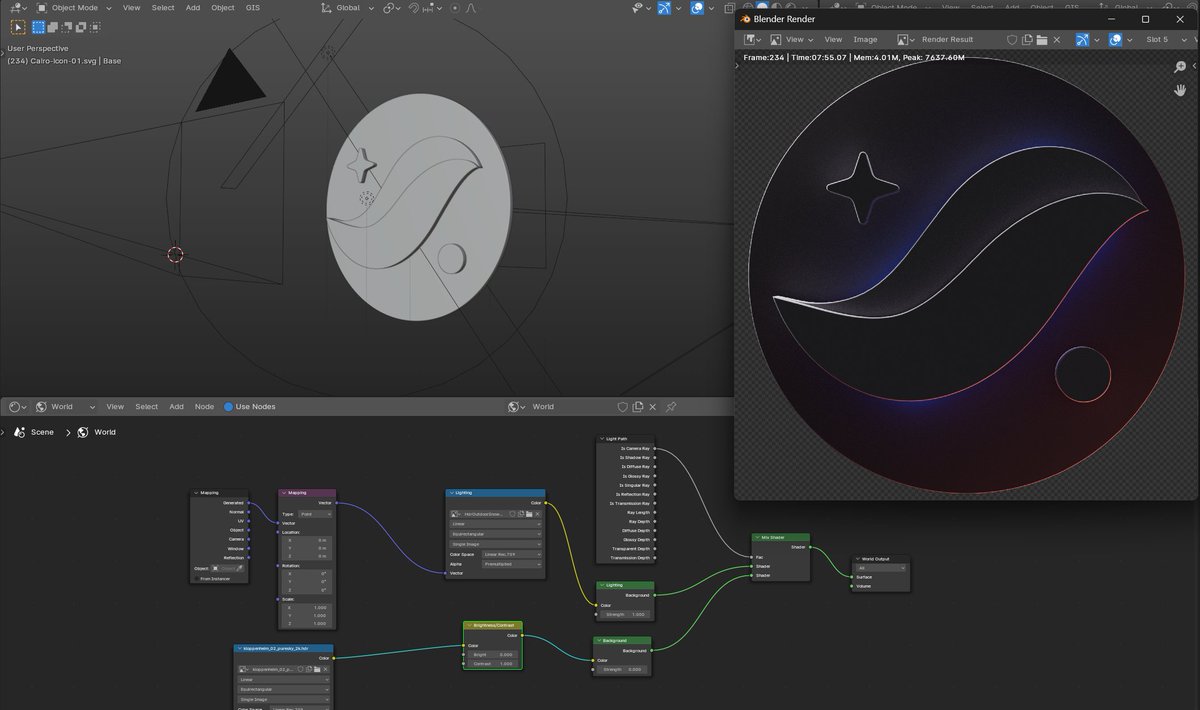Open the World shader type dropdown
This screenshot has height=710, width=1200.
click(x=65, y=407)
